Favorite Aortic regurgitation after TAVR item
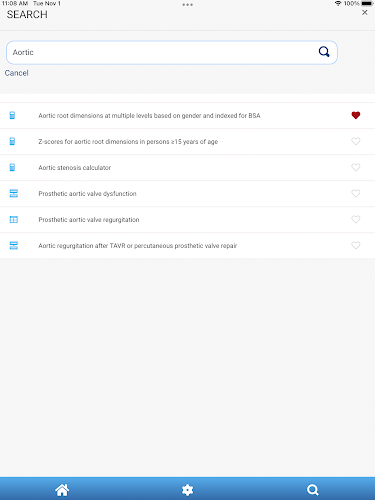 click(x=356, y=245)
